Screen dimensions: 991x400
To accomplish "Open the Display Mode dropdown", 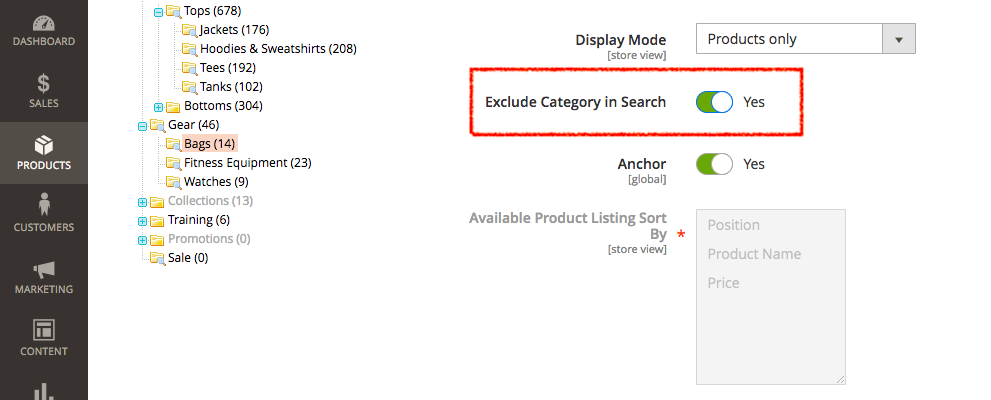I will [x=805, y=39].
